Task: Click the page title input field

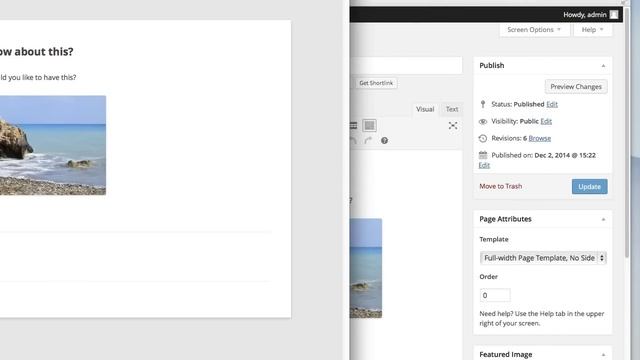Action: (x=406, y=65)
